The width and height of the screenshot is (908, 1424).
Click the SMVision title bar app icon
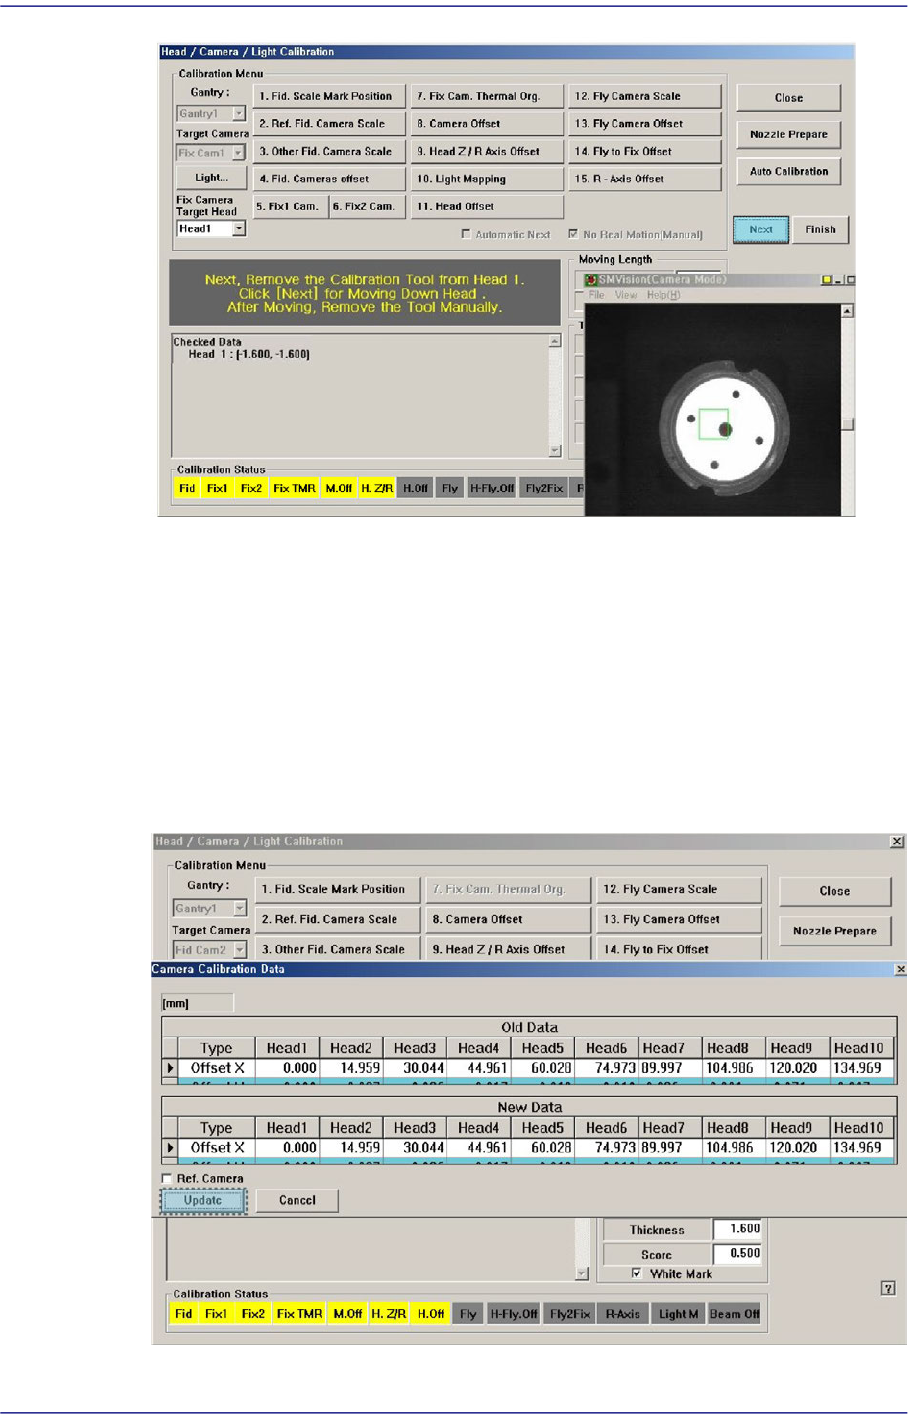592,280
